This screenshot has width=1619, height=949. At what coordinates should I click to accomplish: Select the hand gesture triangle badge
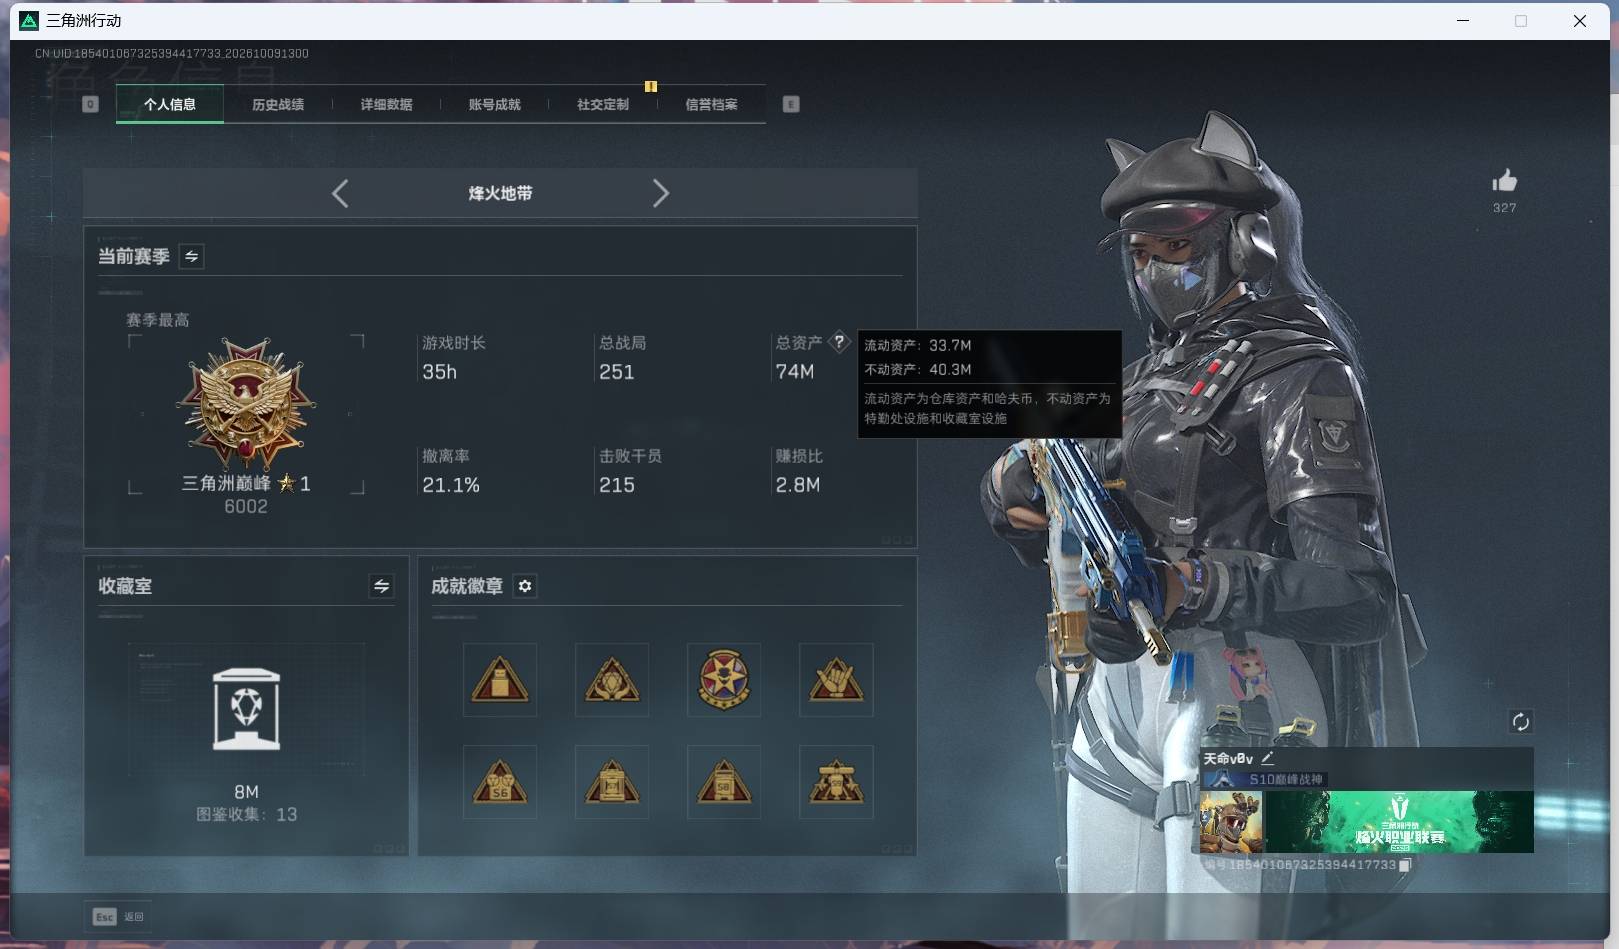coord(836,680)
